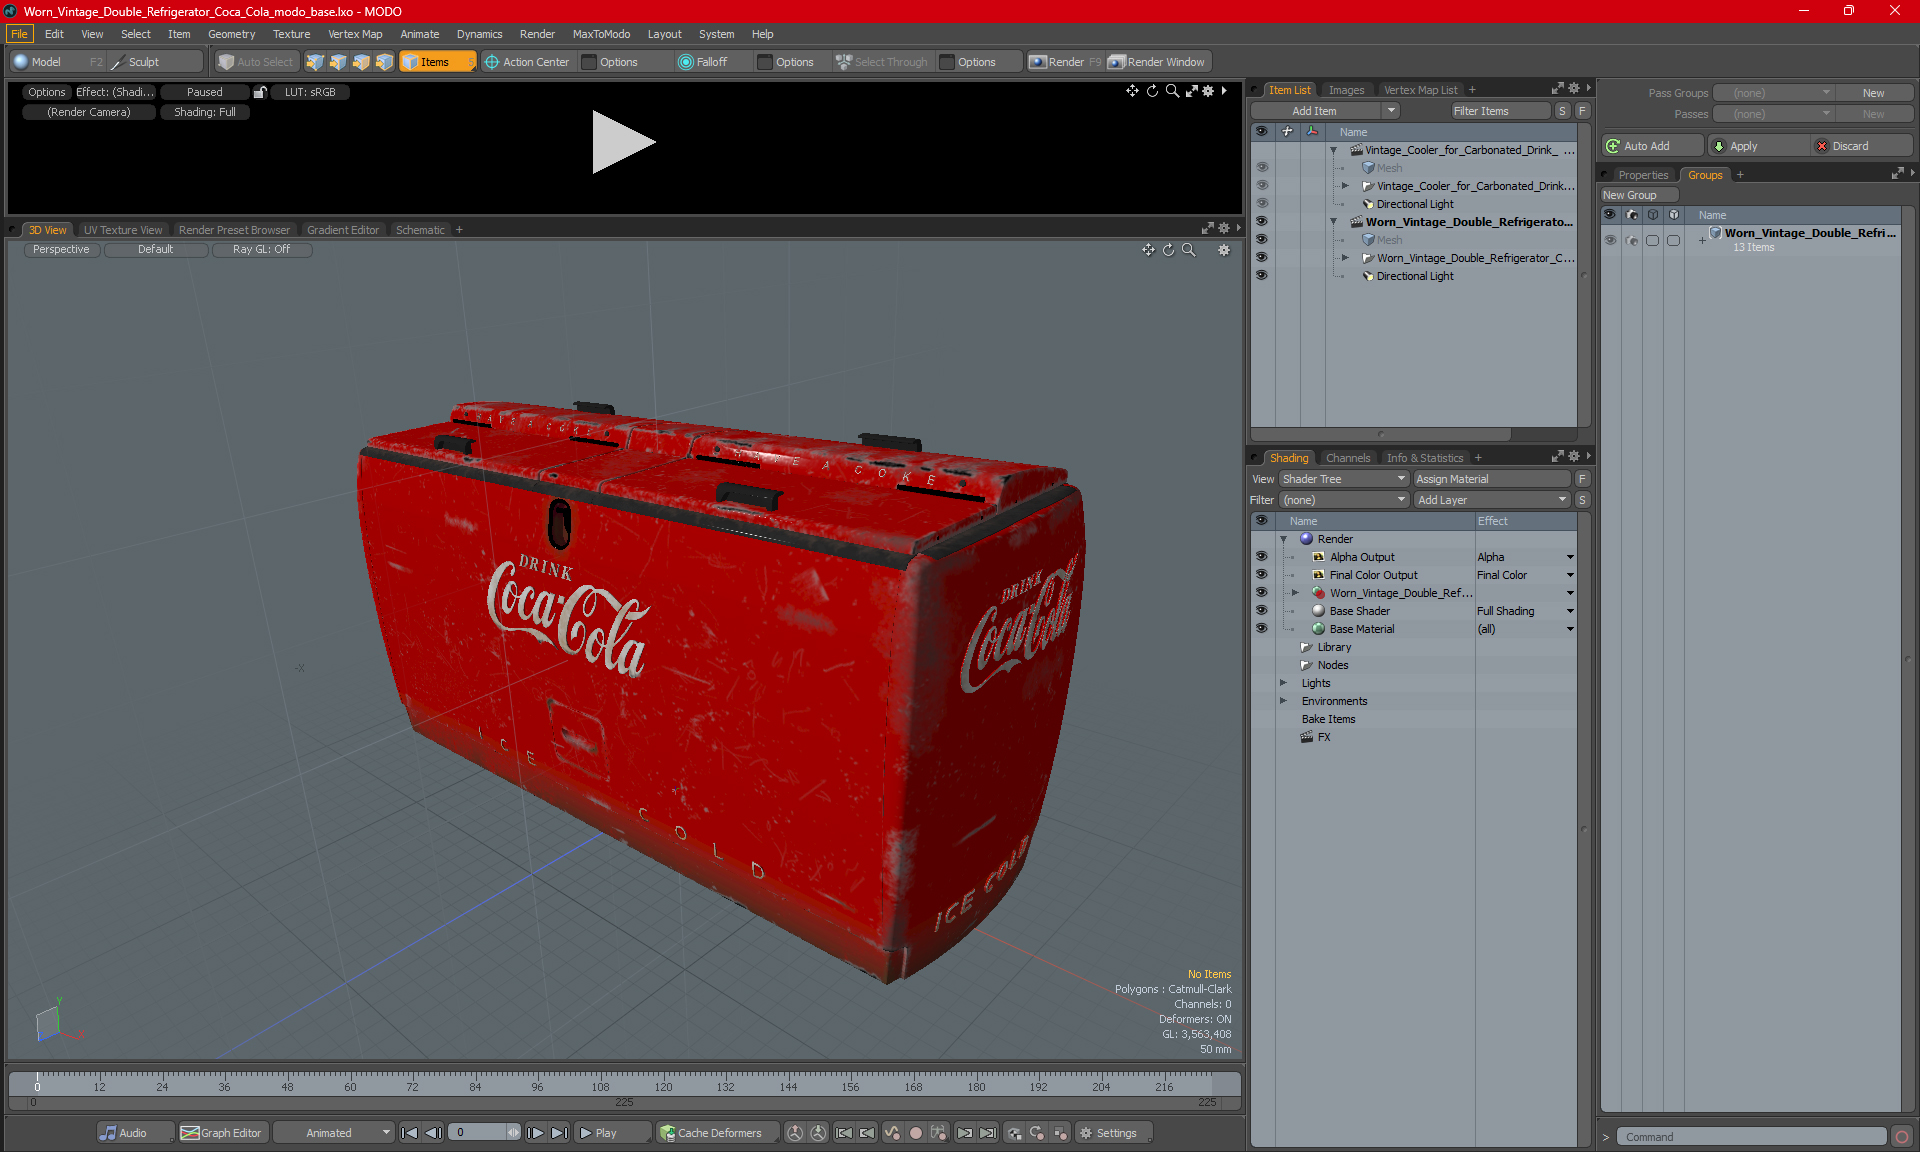1920x1152 pixels.
Task: Click the Assign Material button
Action: click(x=1492, y=479)
